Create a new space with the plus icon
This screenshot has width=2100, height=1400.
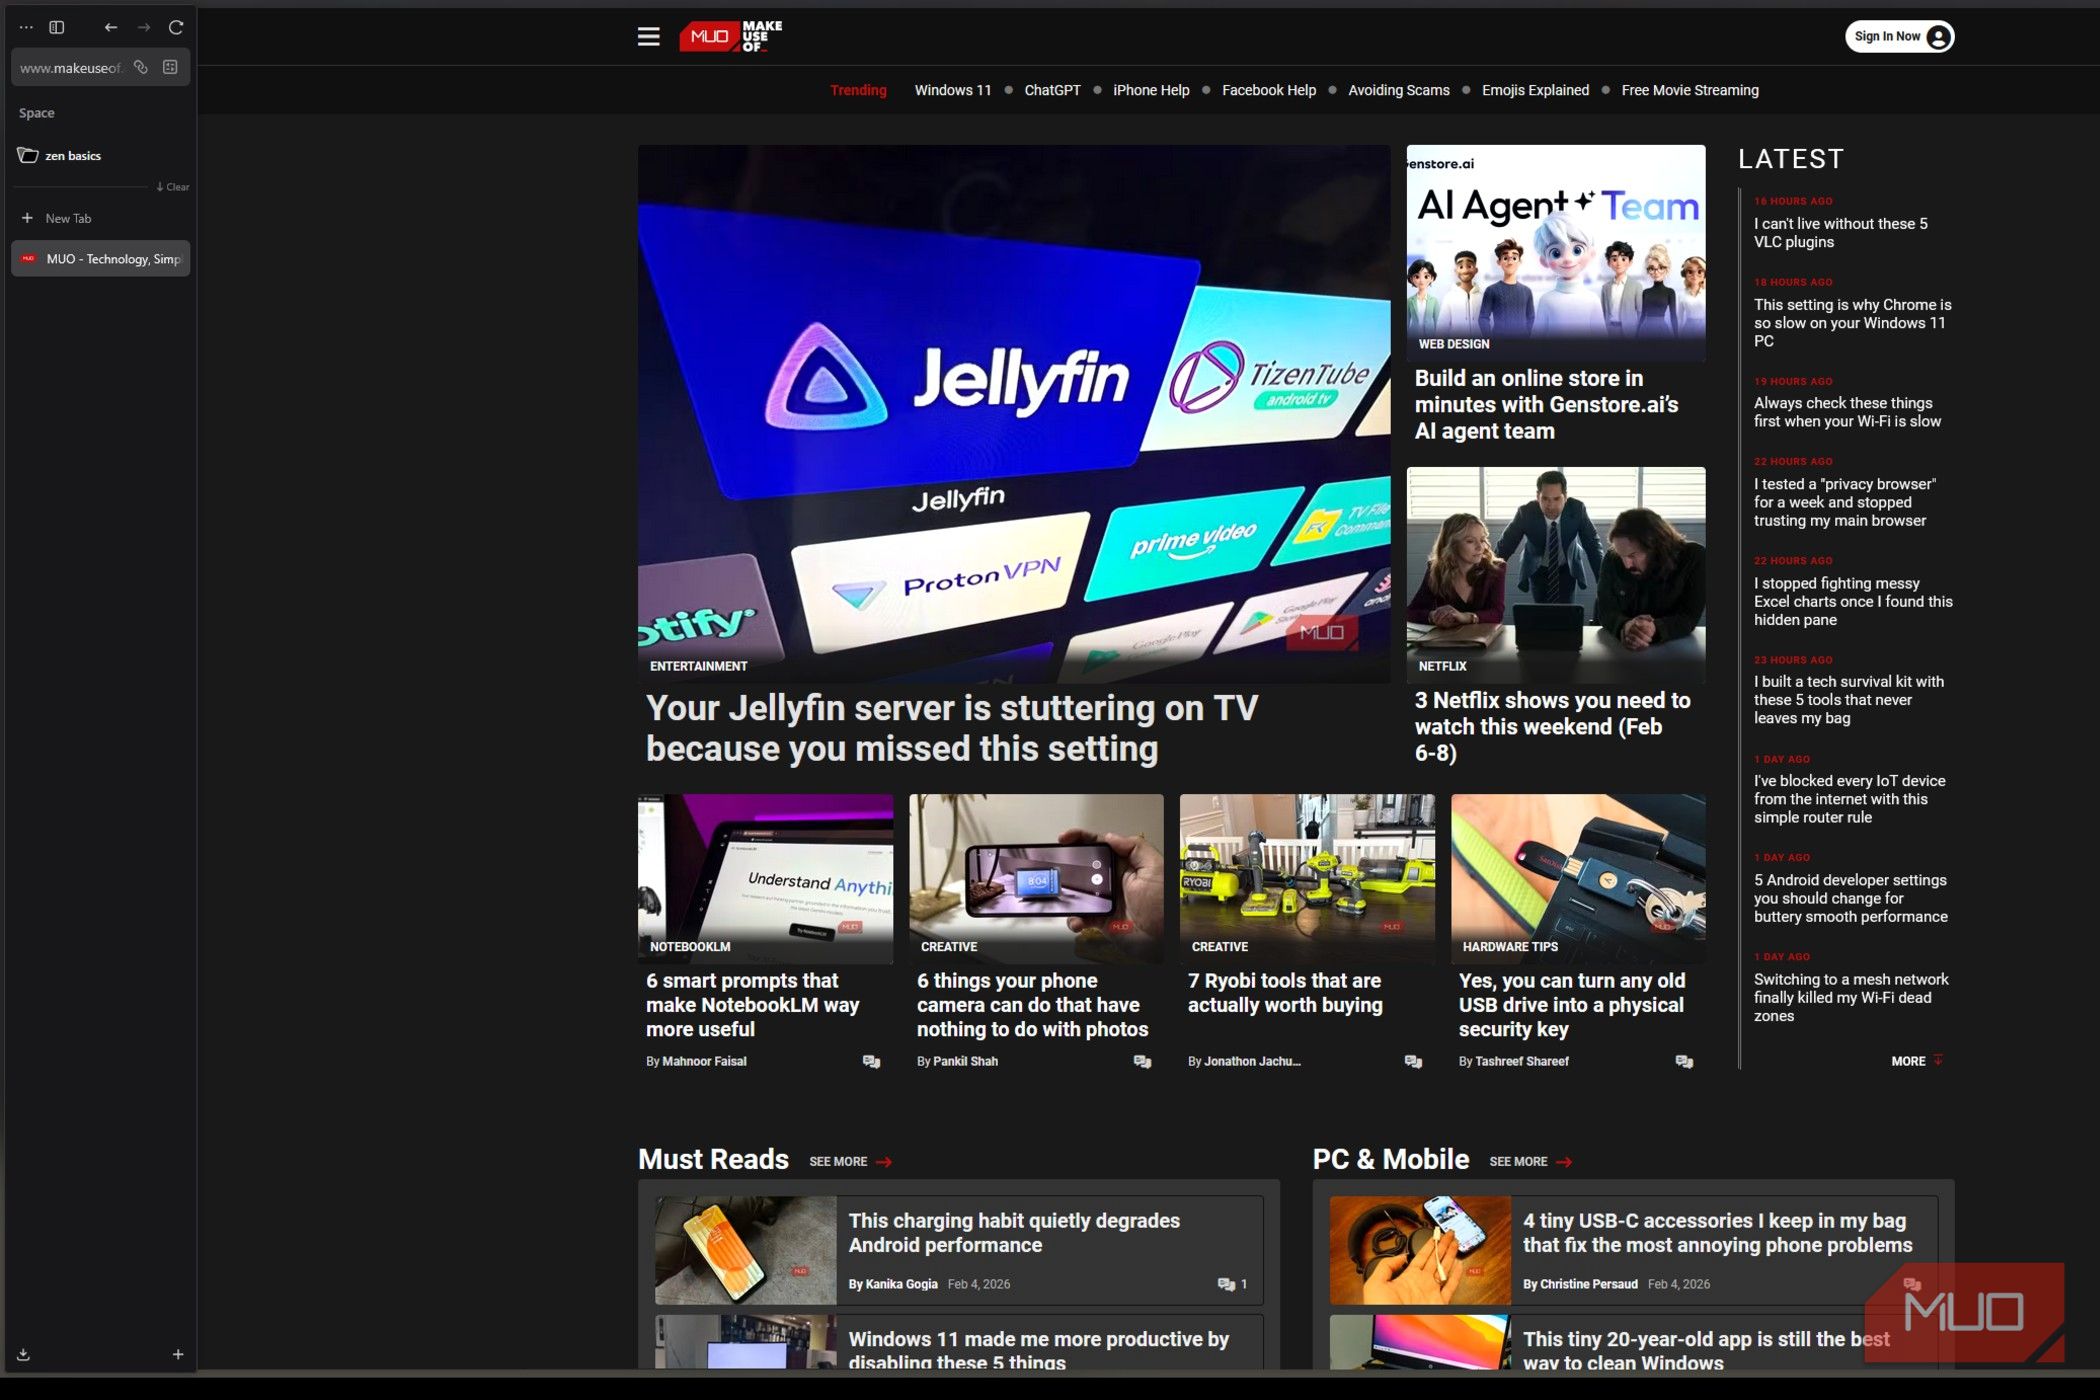[x=178, y=1355]
